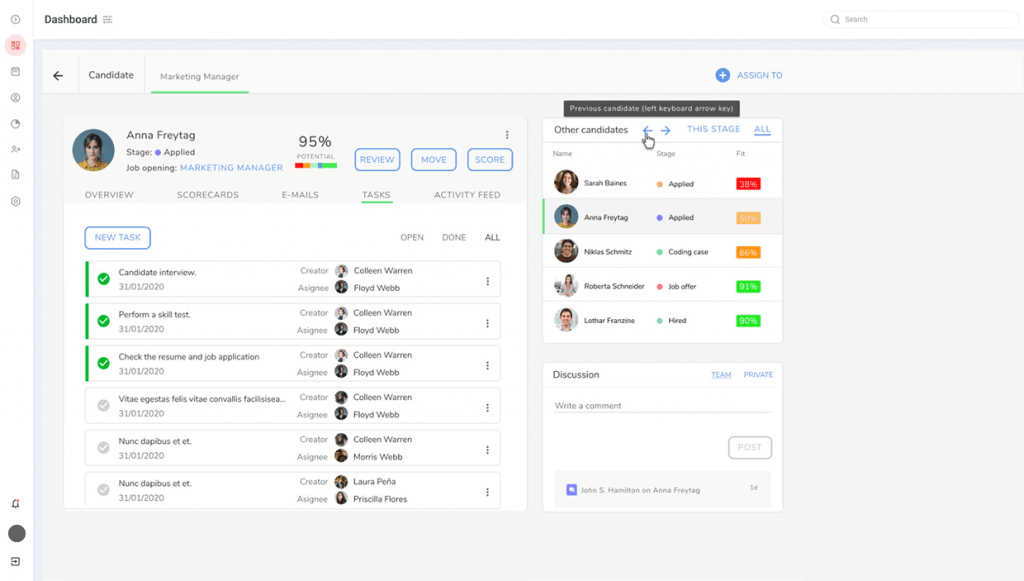Open the options menu on Anna Freytag's card

507,135
